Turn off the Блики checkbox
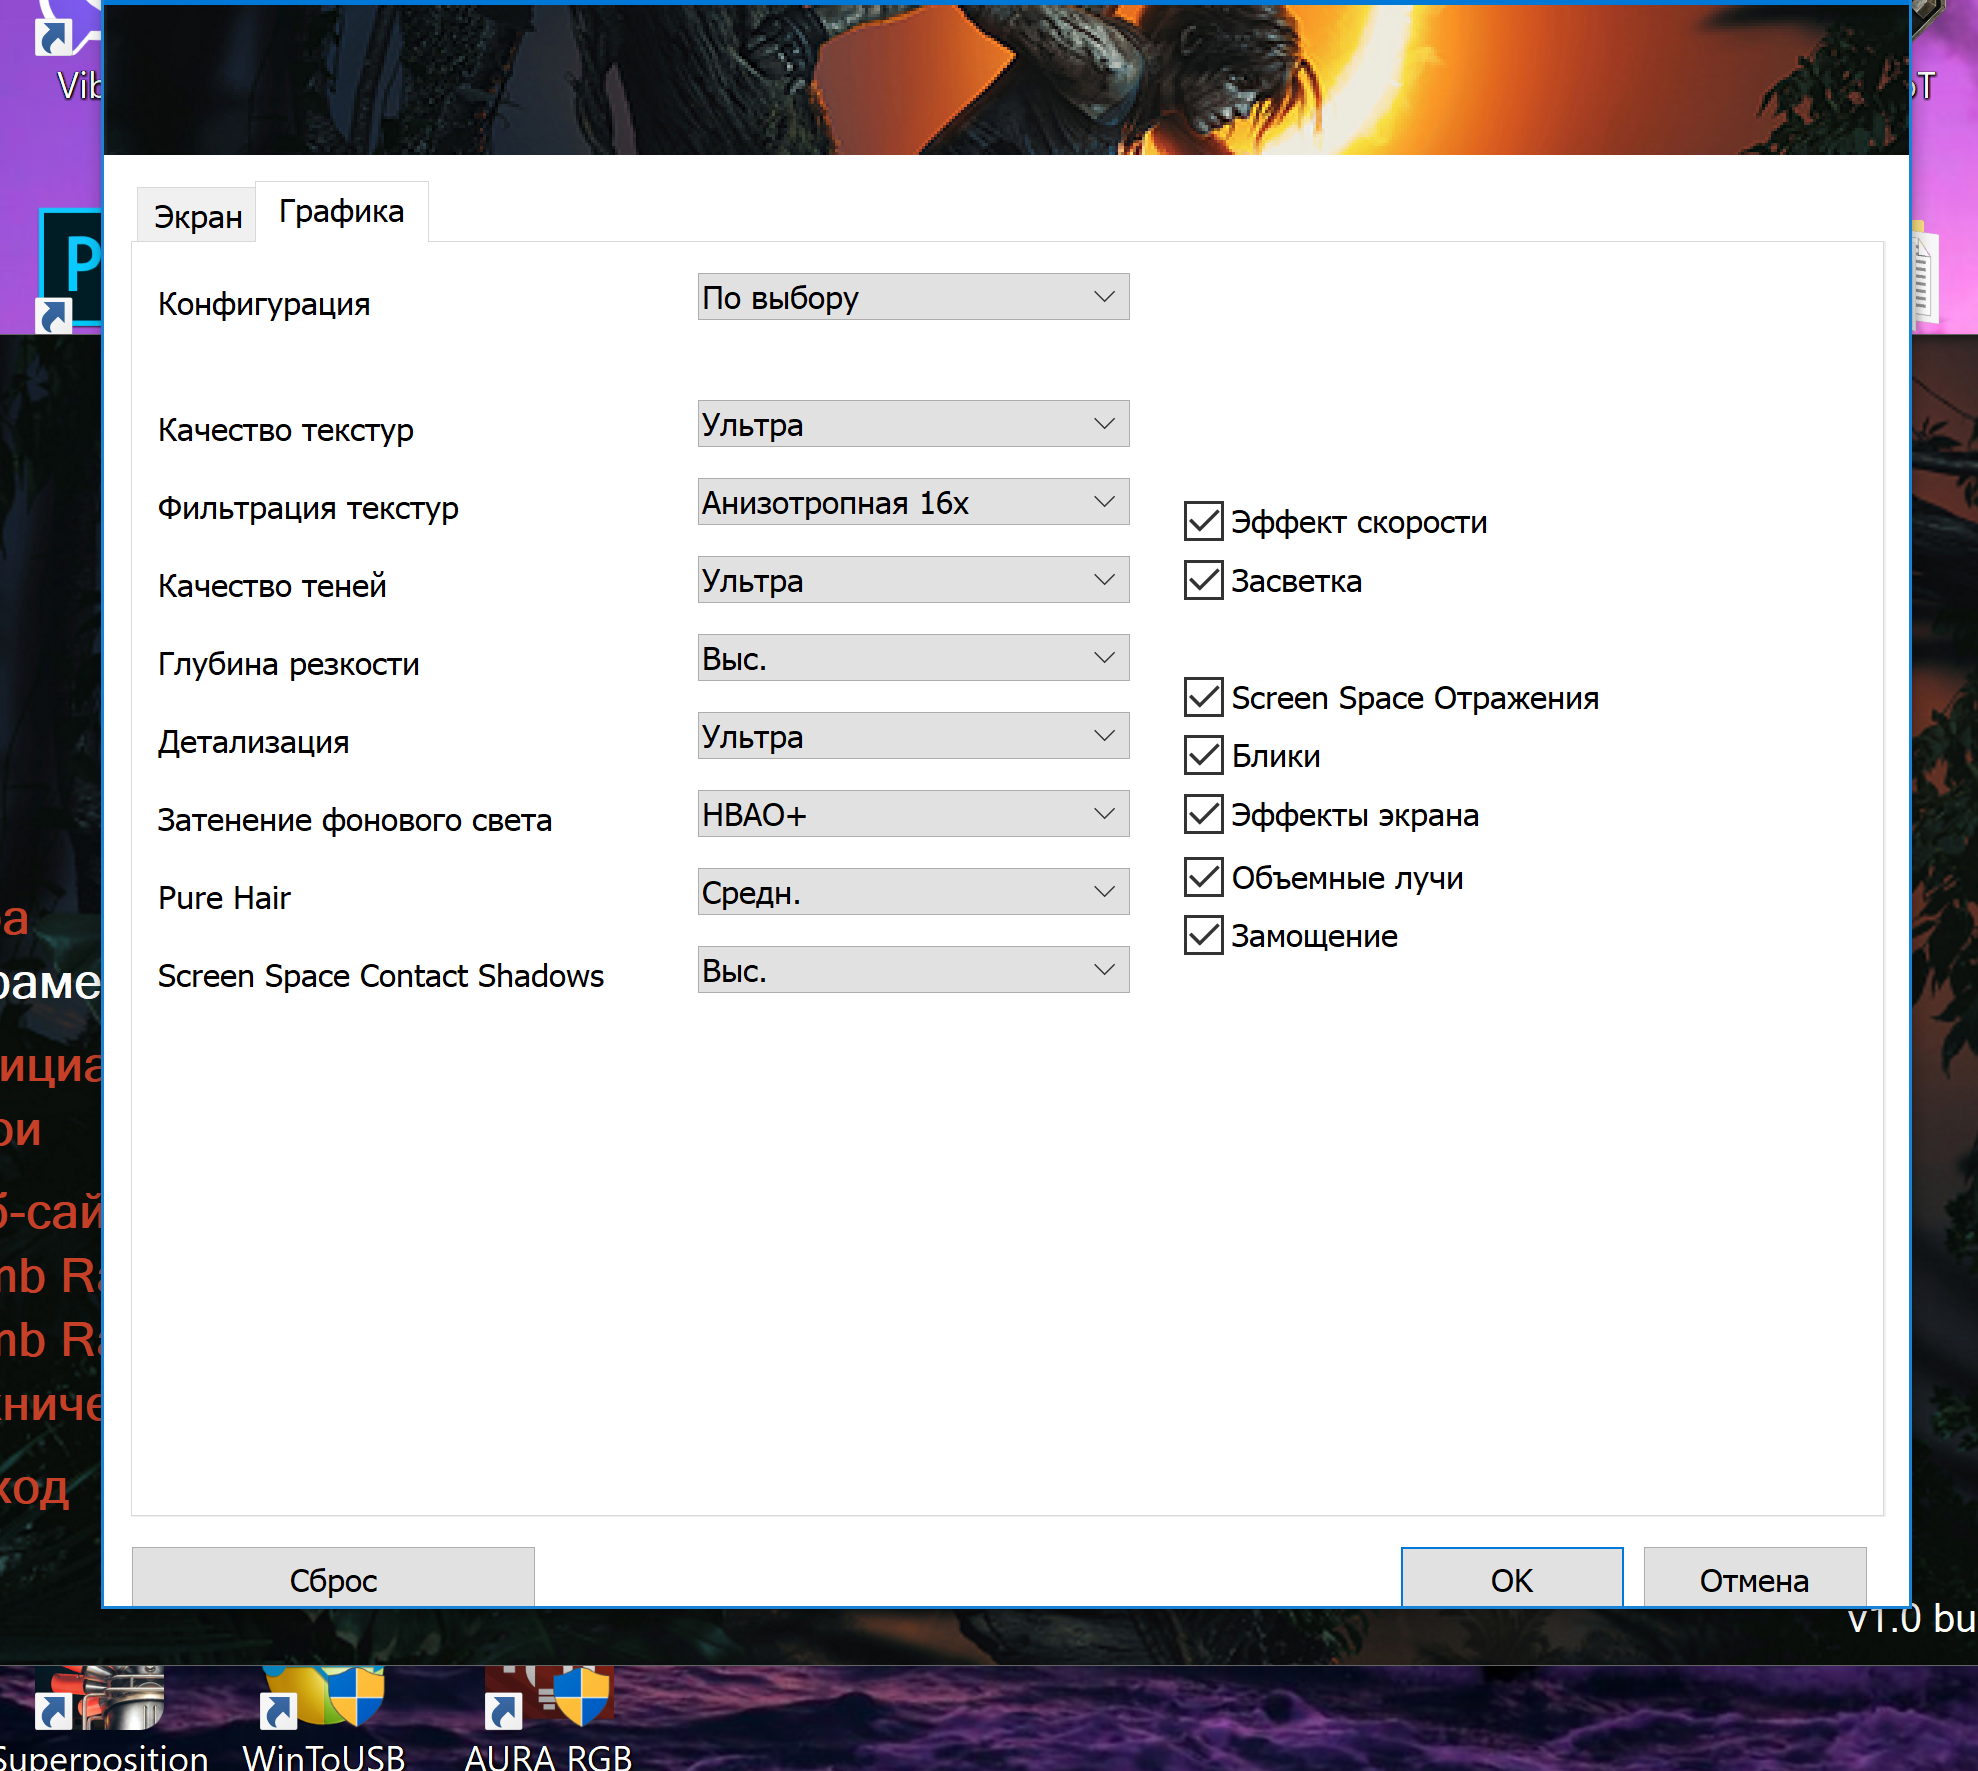1978x1771 pixels. point(1204,756)
